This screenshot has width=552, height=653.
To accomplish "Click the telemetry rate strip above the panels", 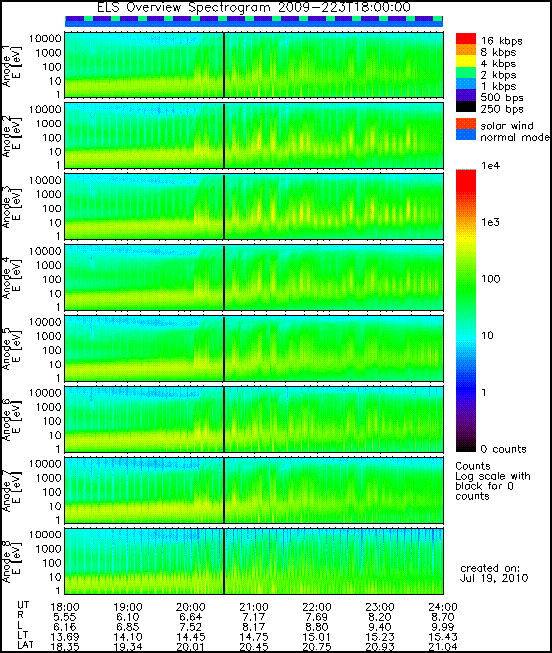I will (x=254, y=21).
